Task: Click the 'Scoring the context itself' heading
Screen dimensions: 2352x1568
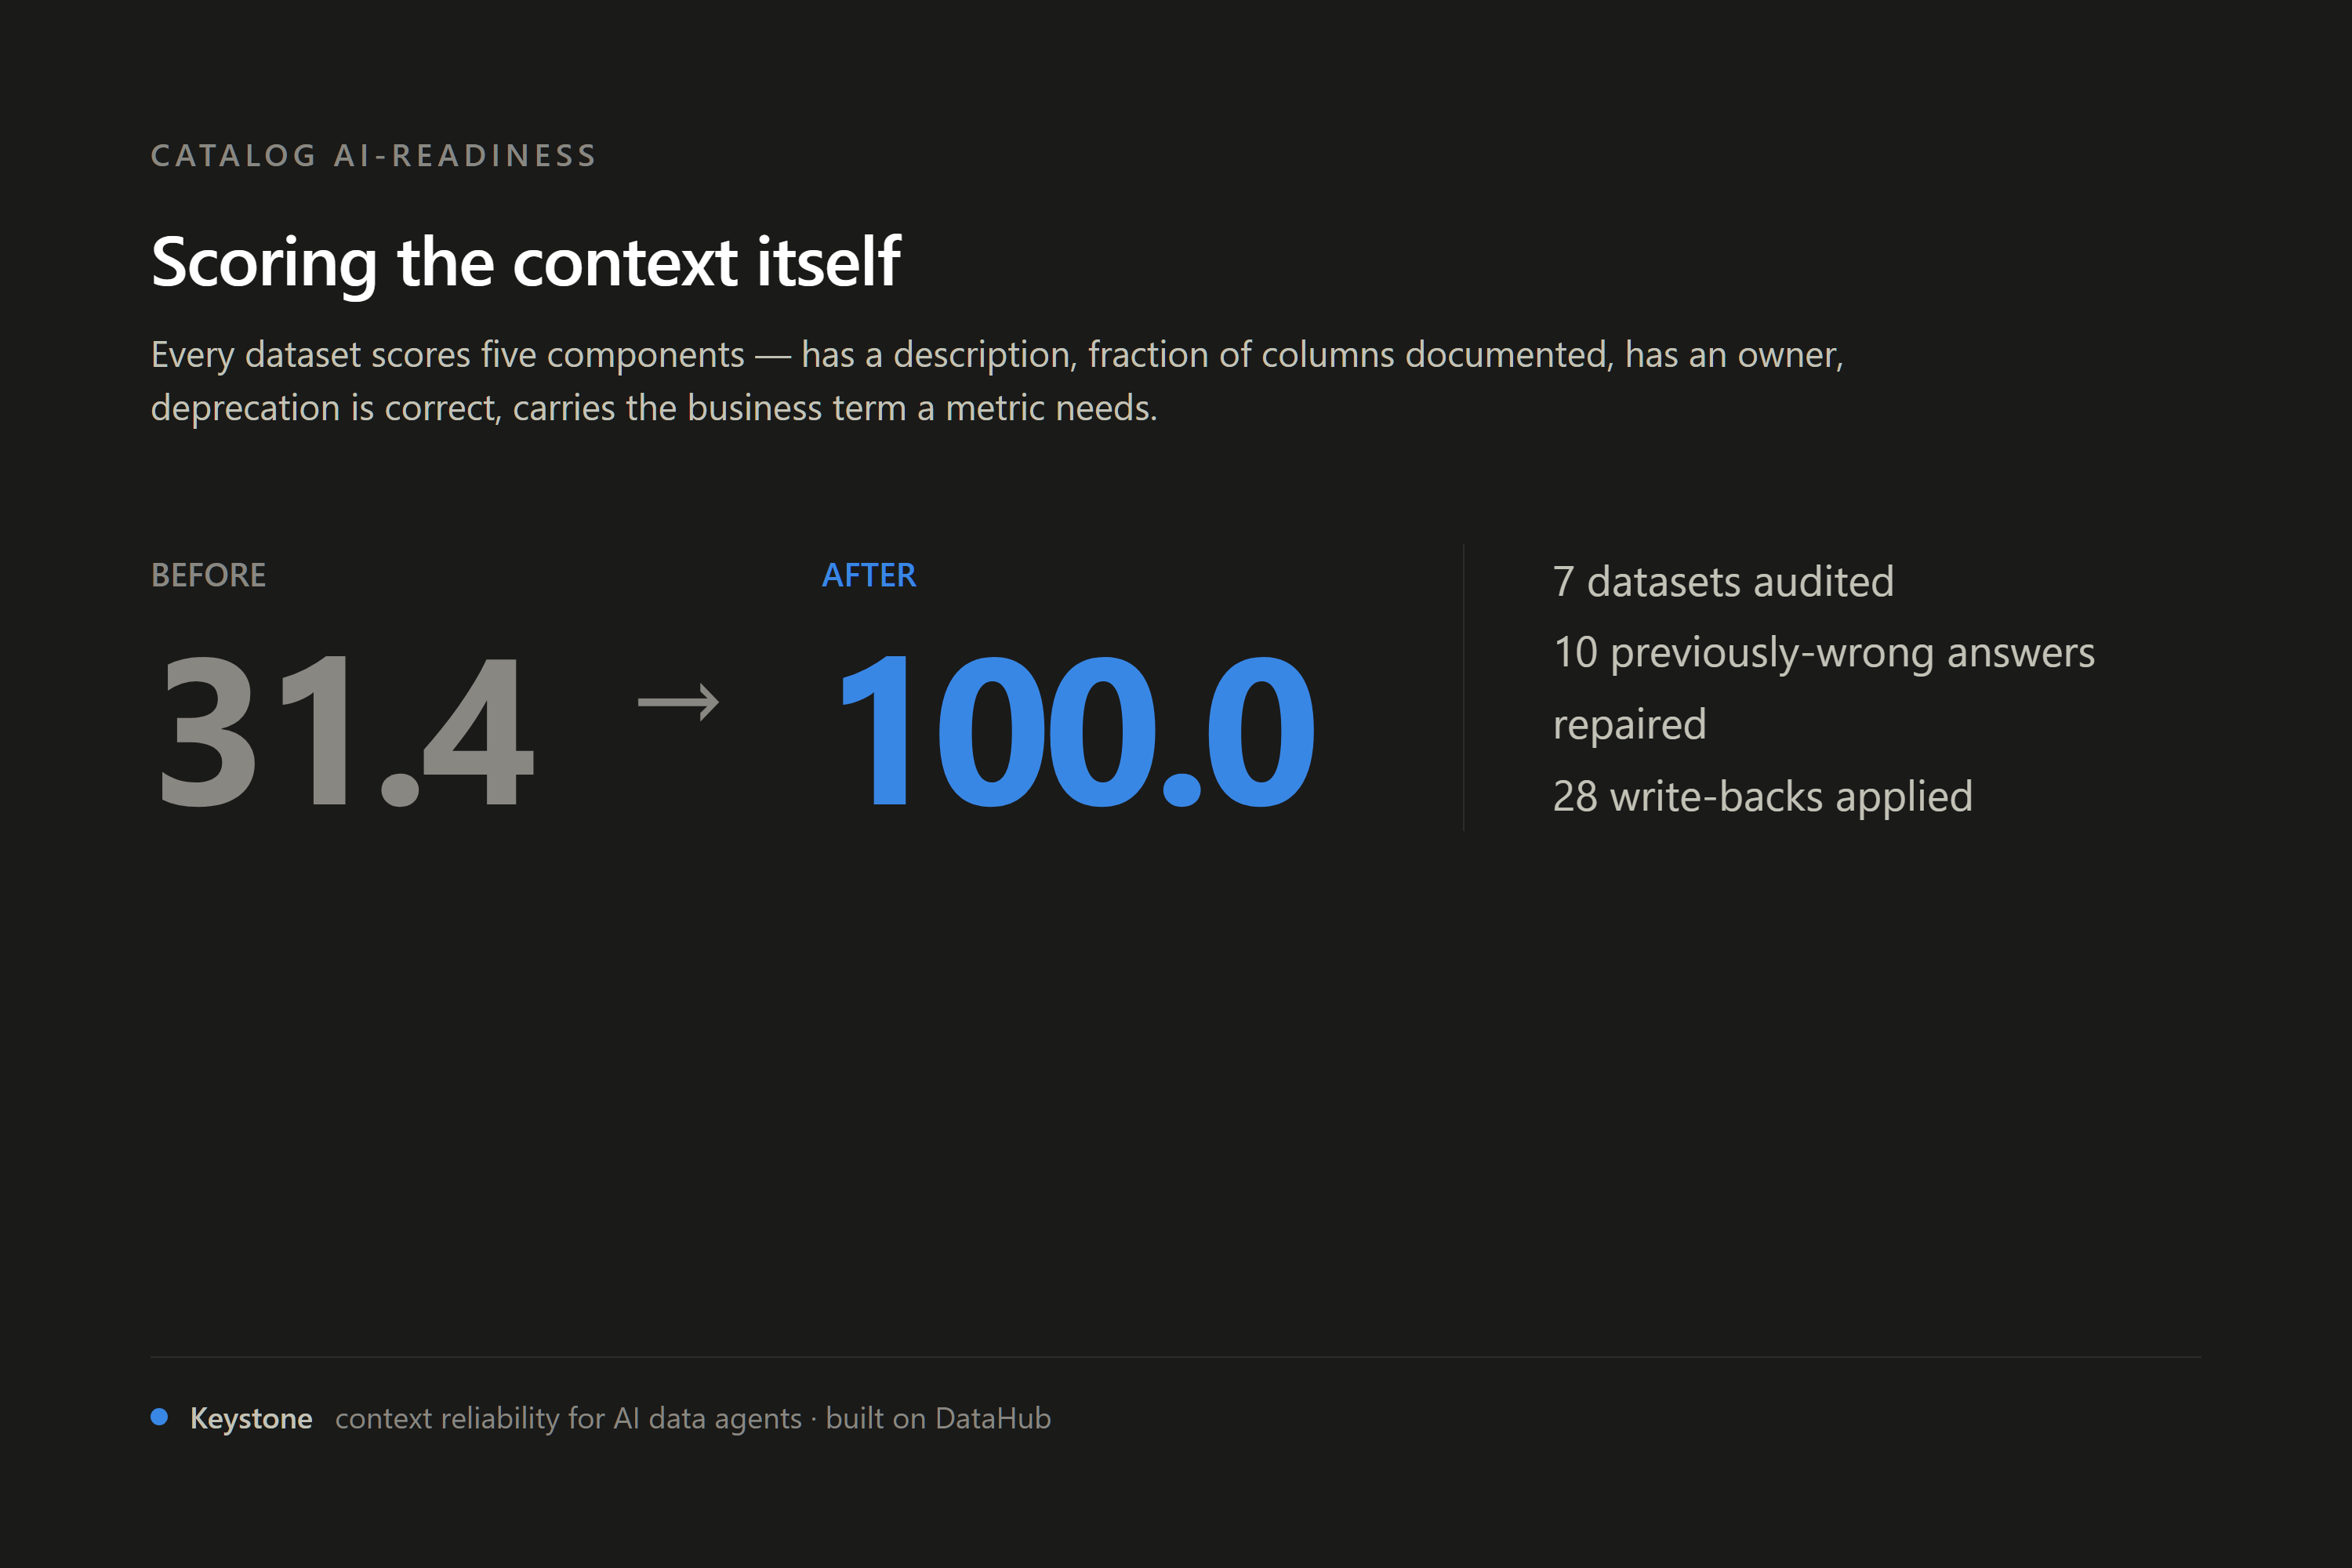Action: tap(526, 262)
